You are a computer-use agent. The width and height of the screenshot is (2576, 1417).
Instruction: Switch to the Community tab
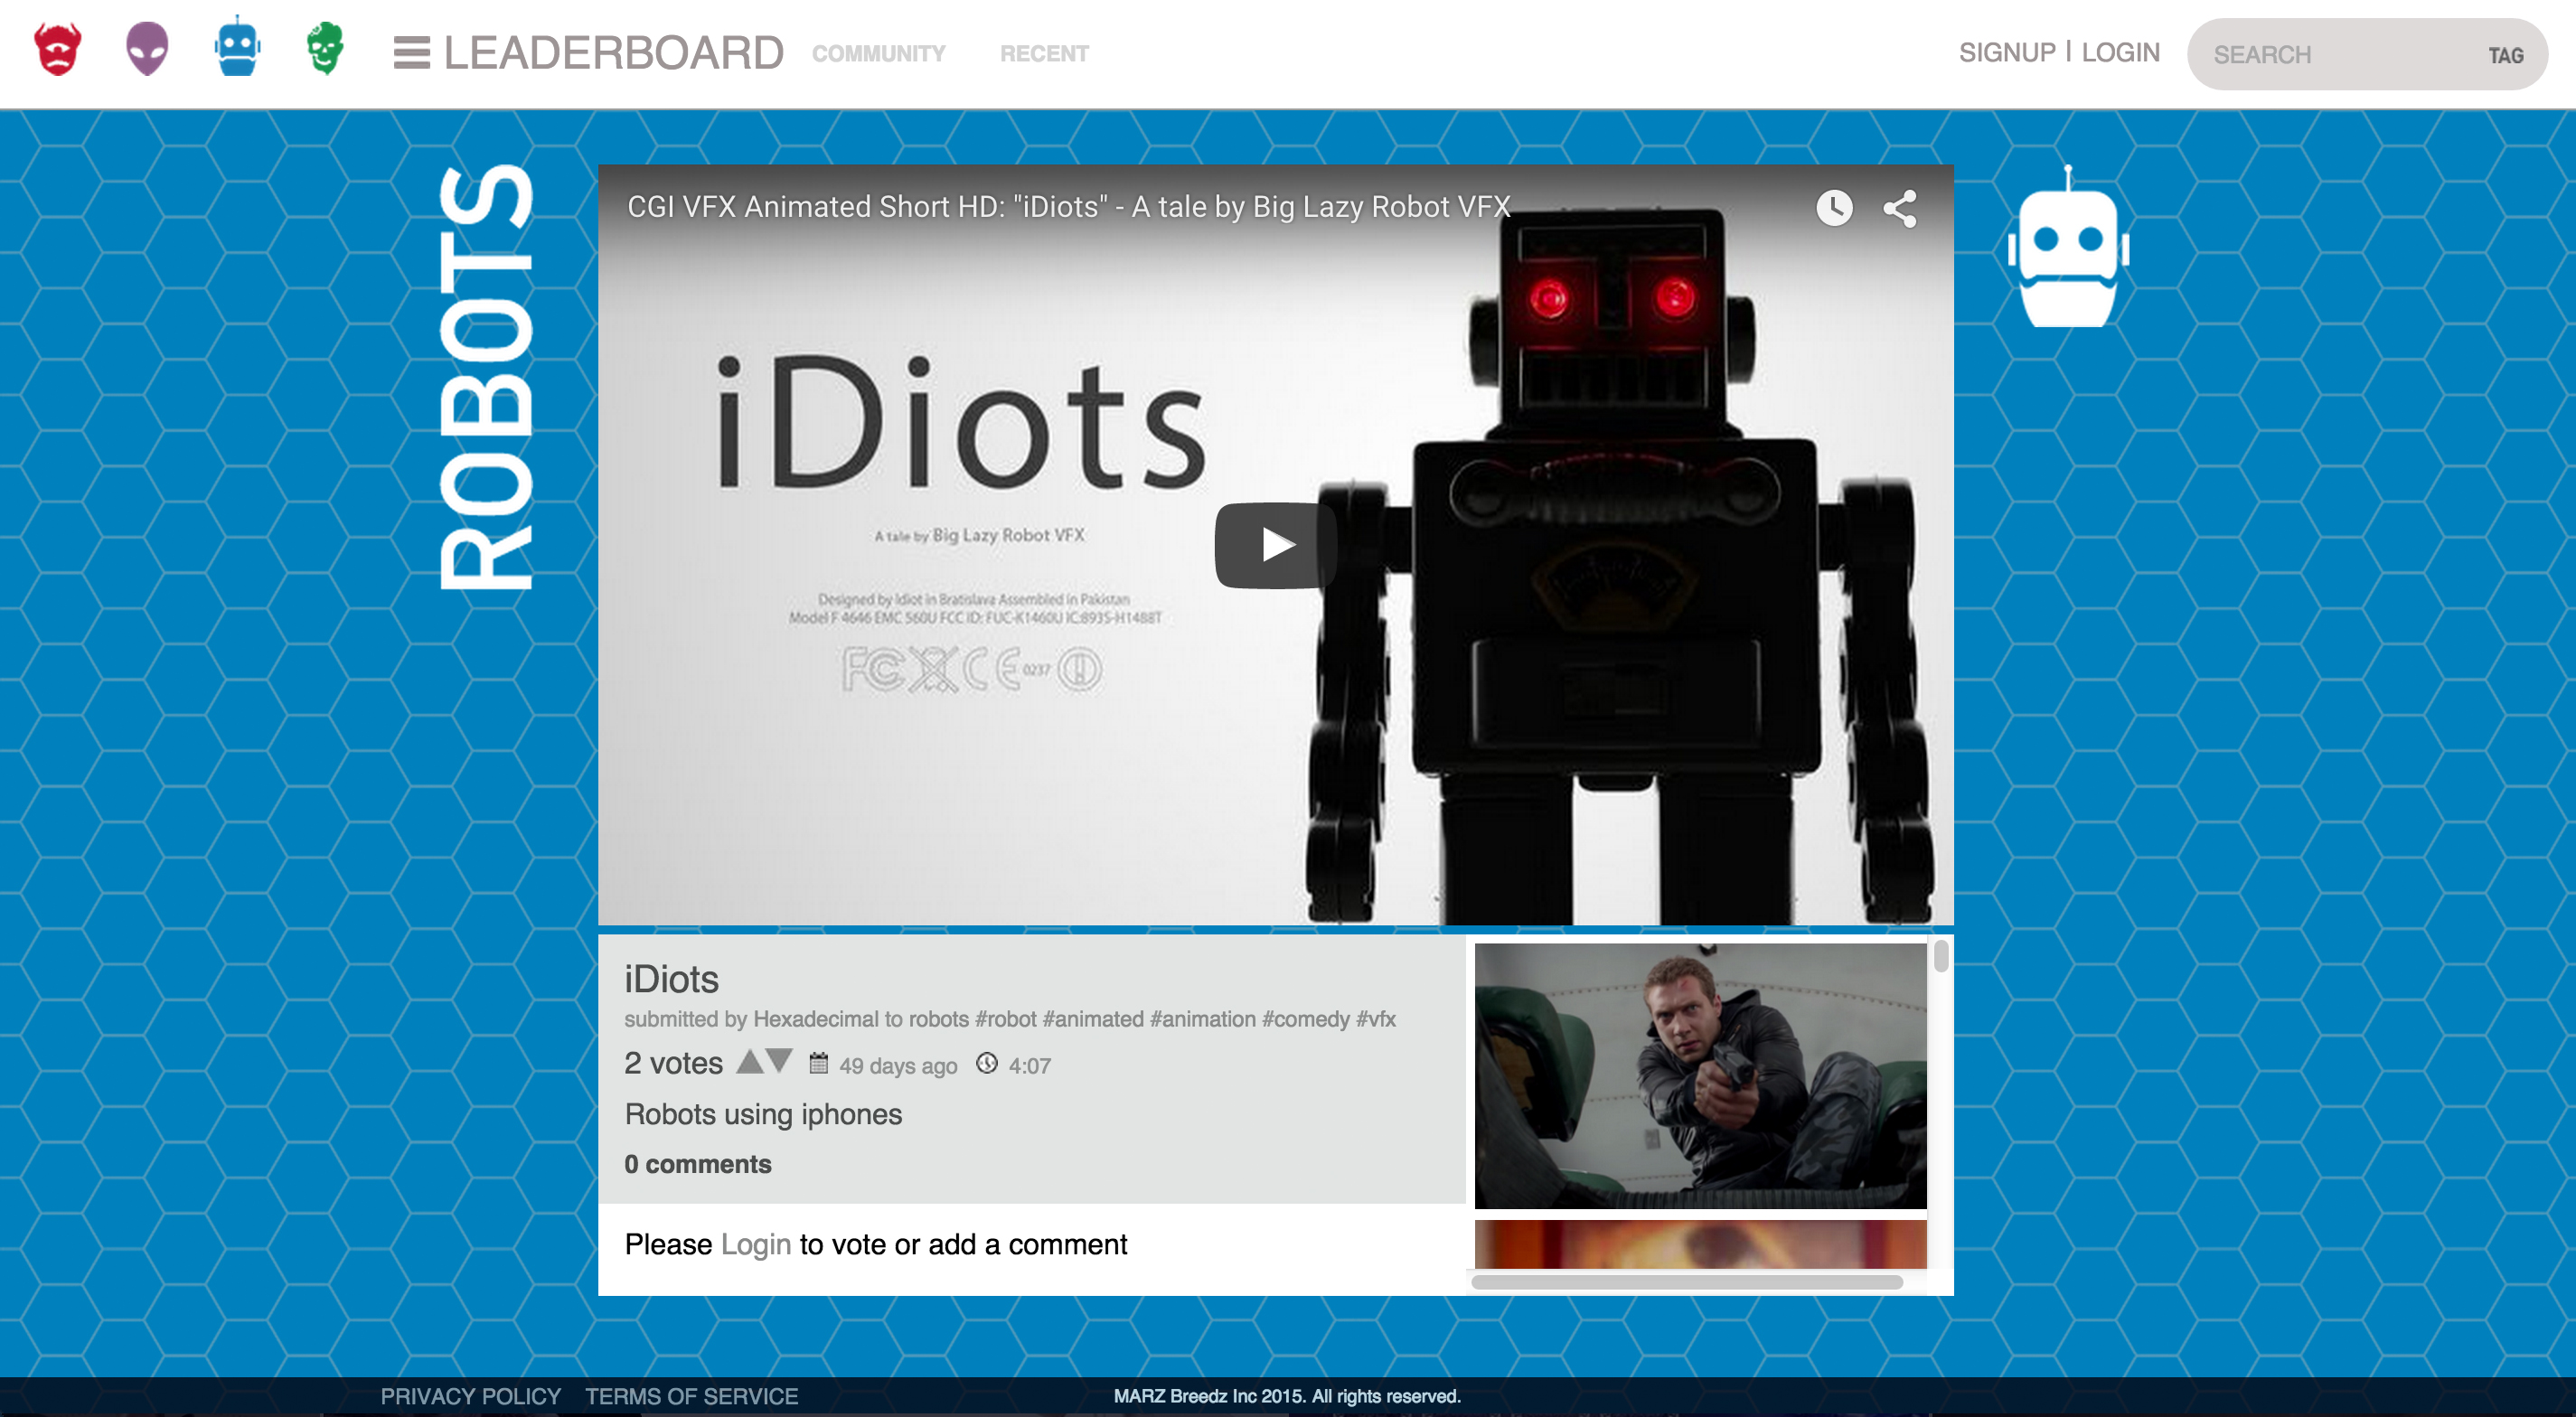pos(877,54)
